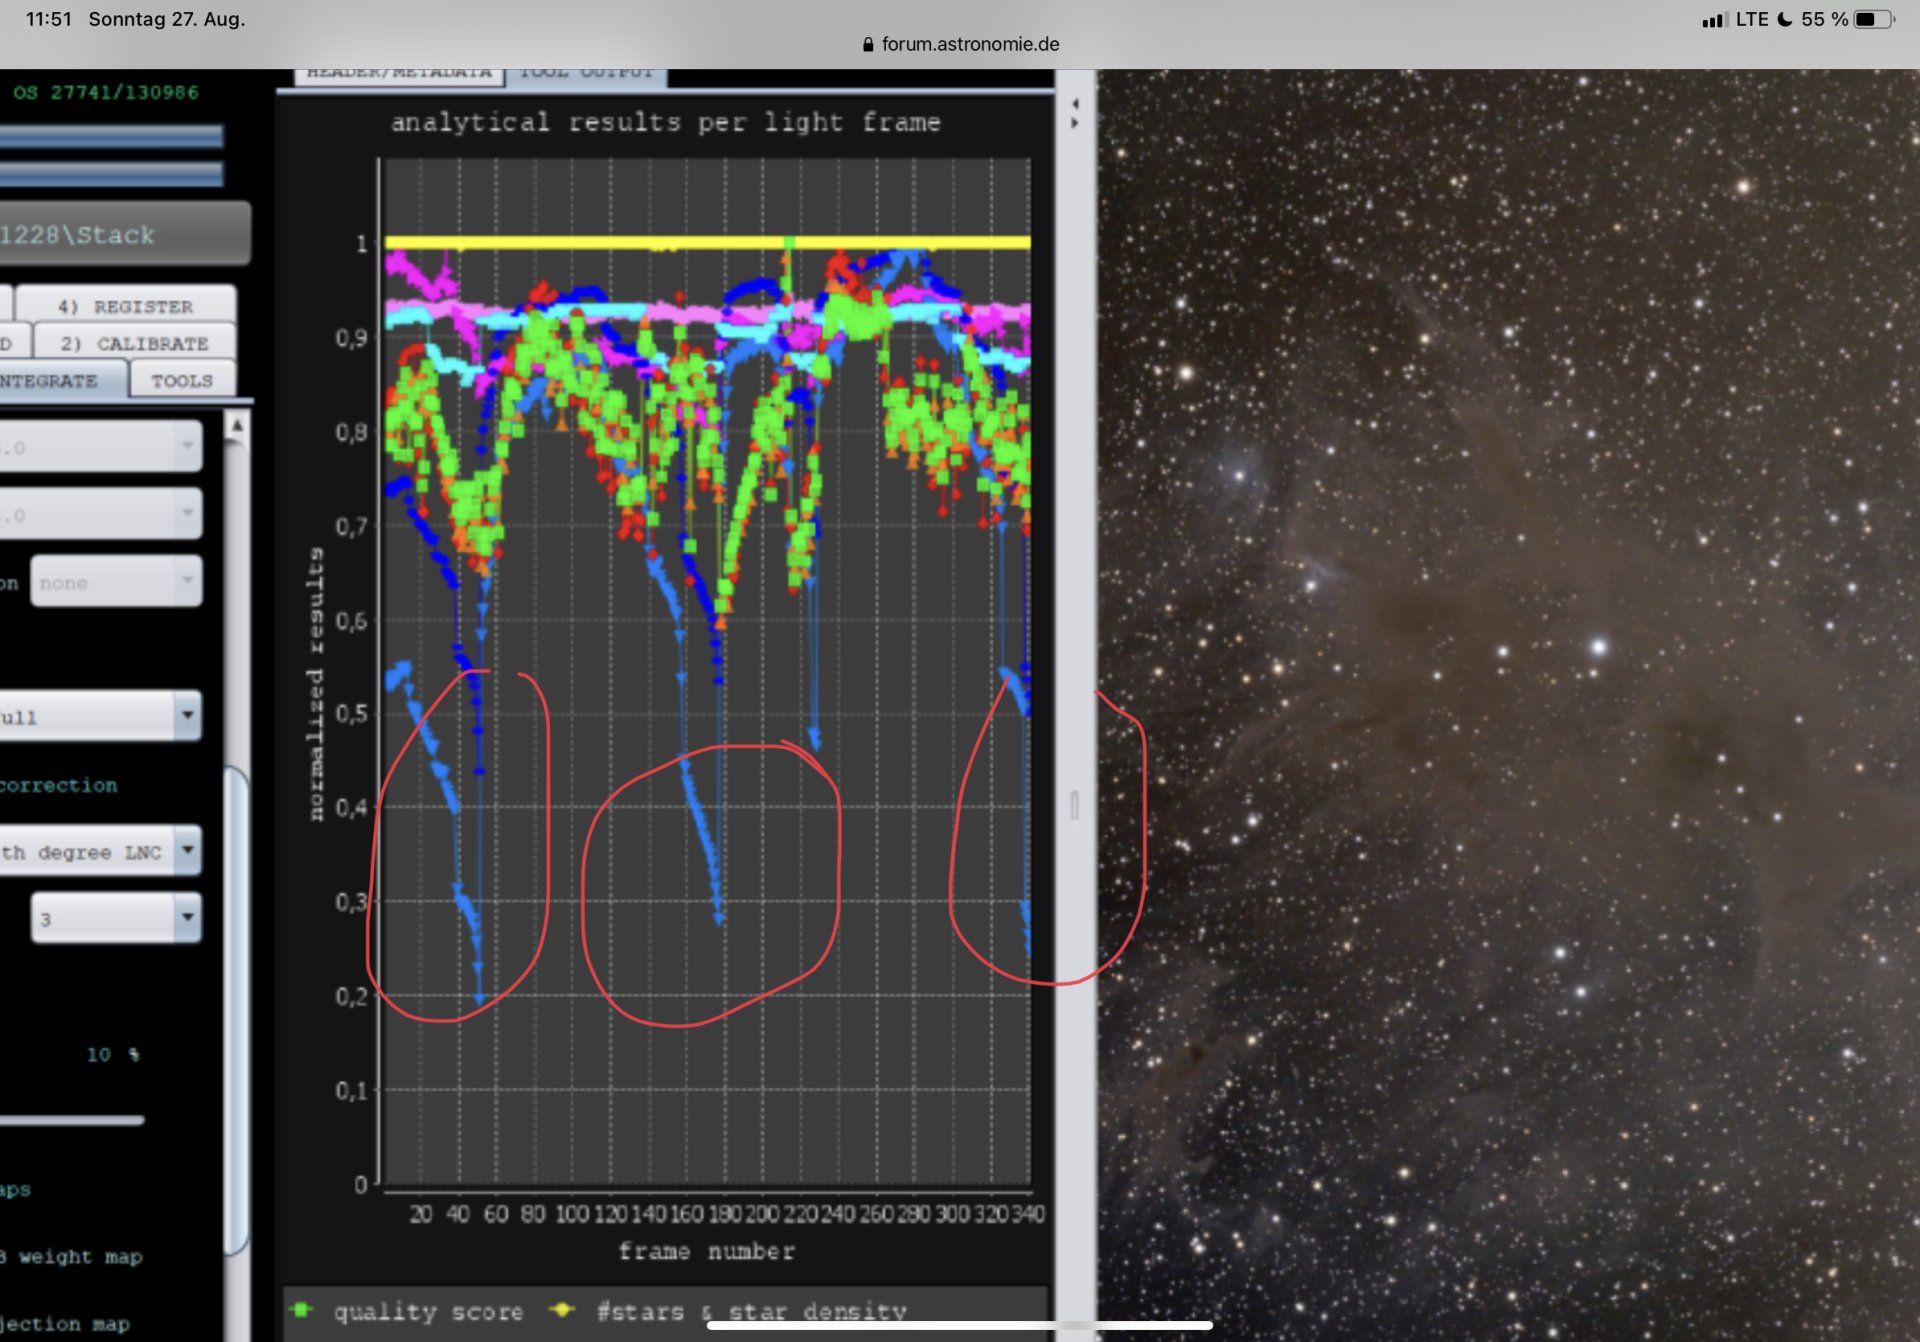Image resolution: width=1920 pixels, height=1342 pixels.
Task: Tap the home indicator bar at the bottom
Action: pos(960,1326)
